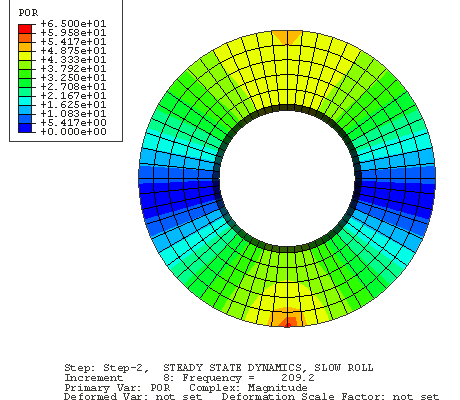This screenshot has width=460, height=400.
Task: Click legend value +0.000e+00
Action: tap(73, 132)
